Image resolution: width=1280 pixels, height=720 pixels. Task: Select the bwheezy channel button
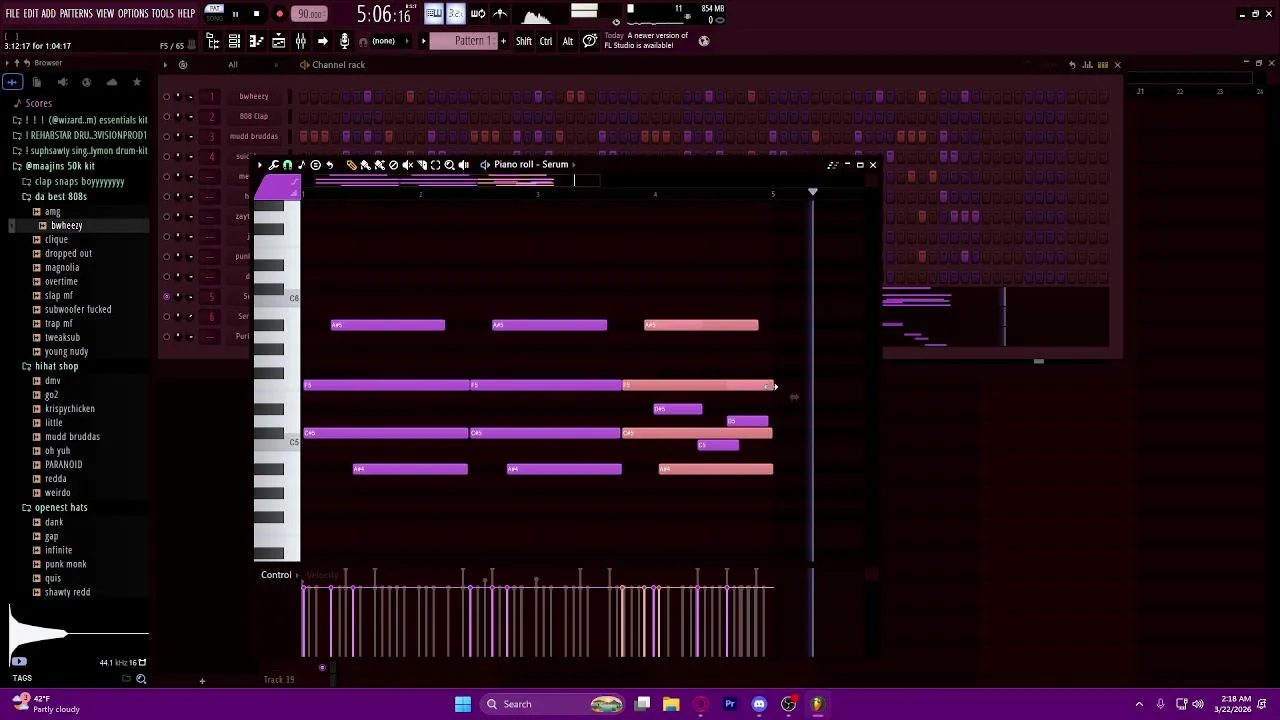pos(254,96)
